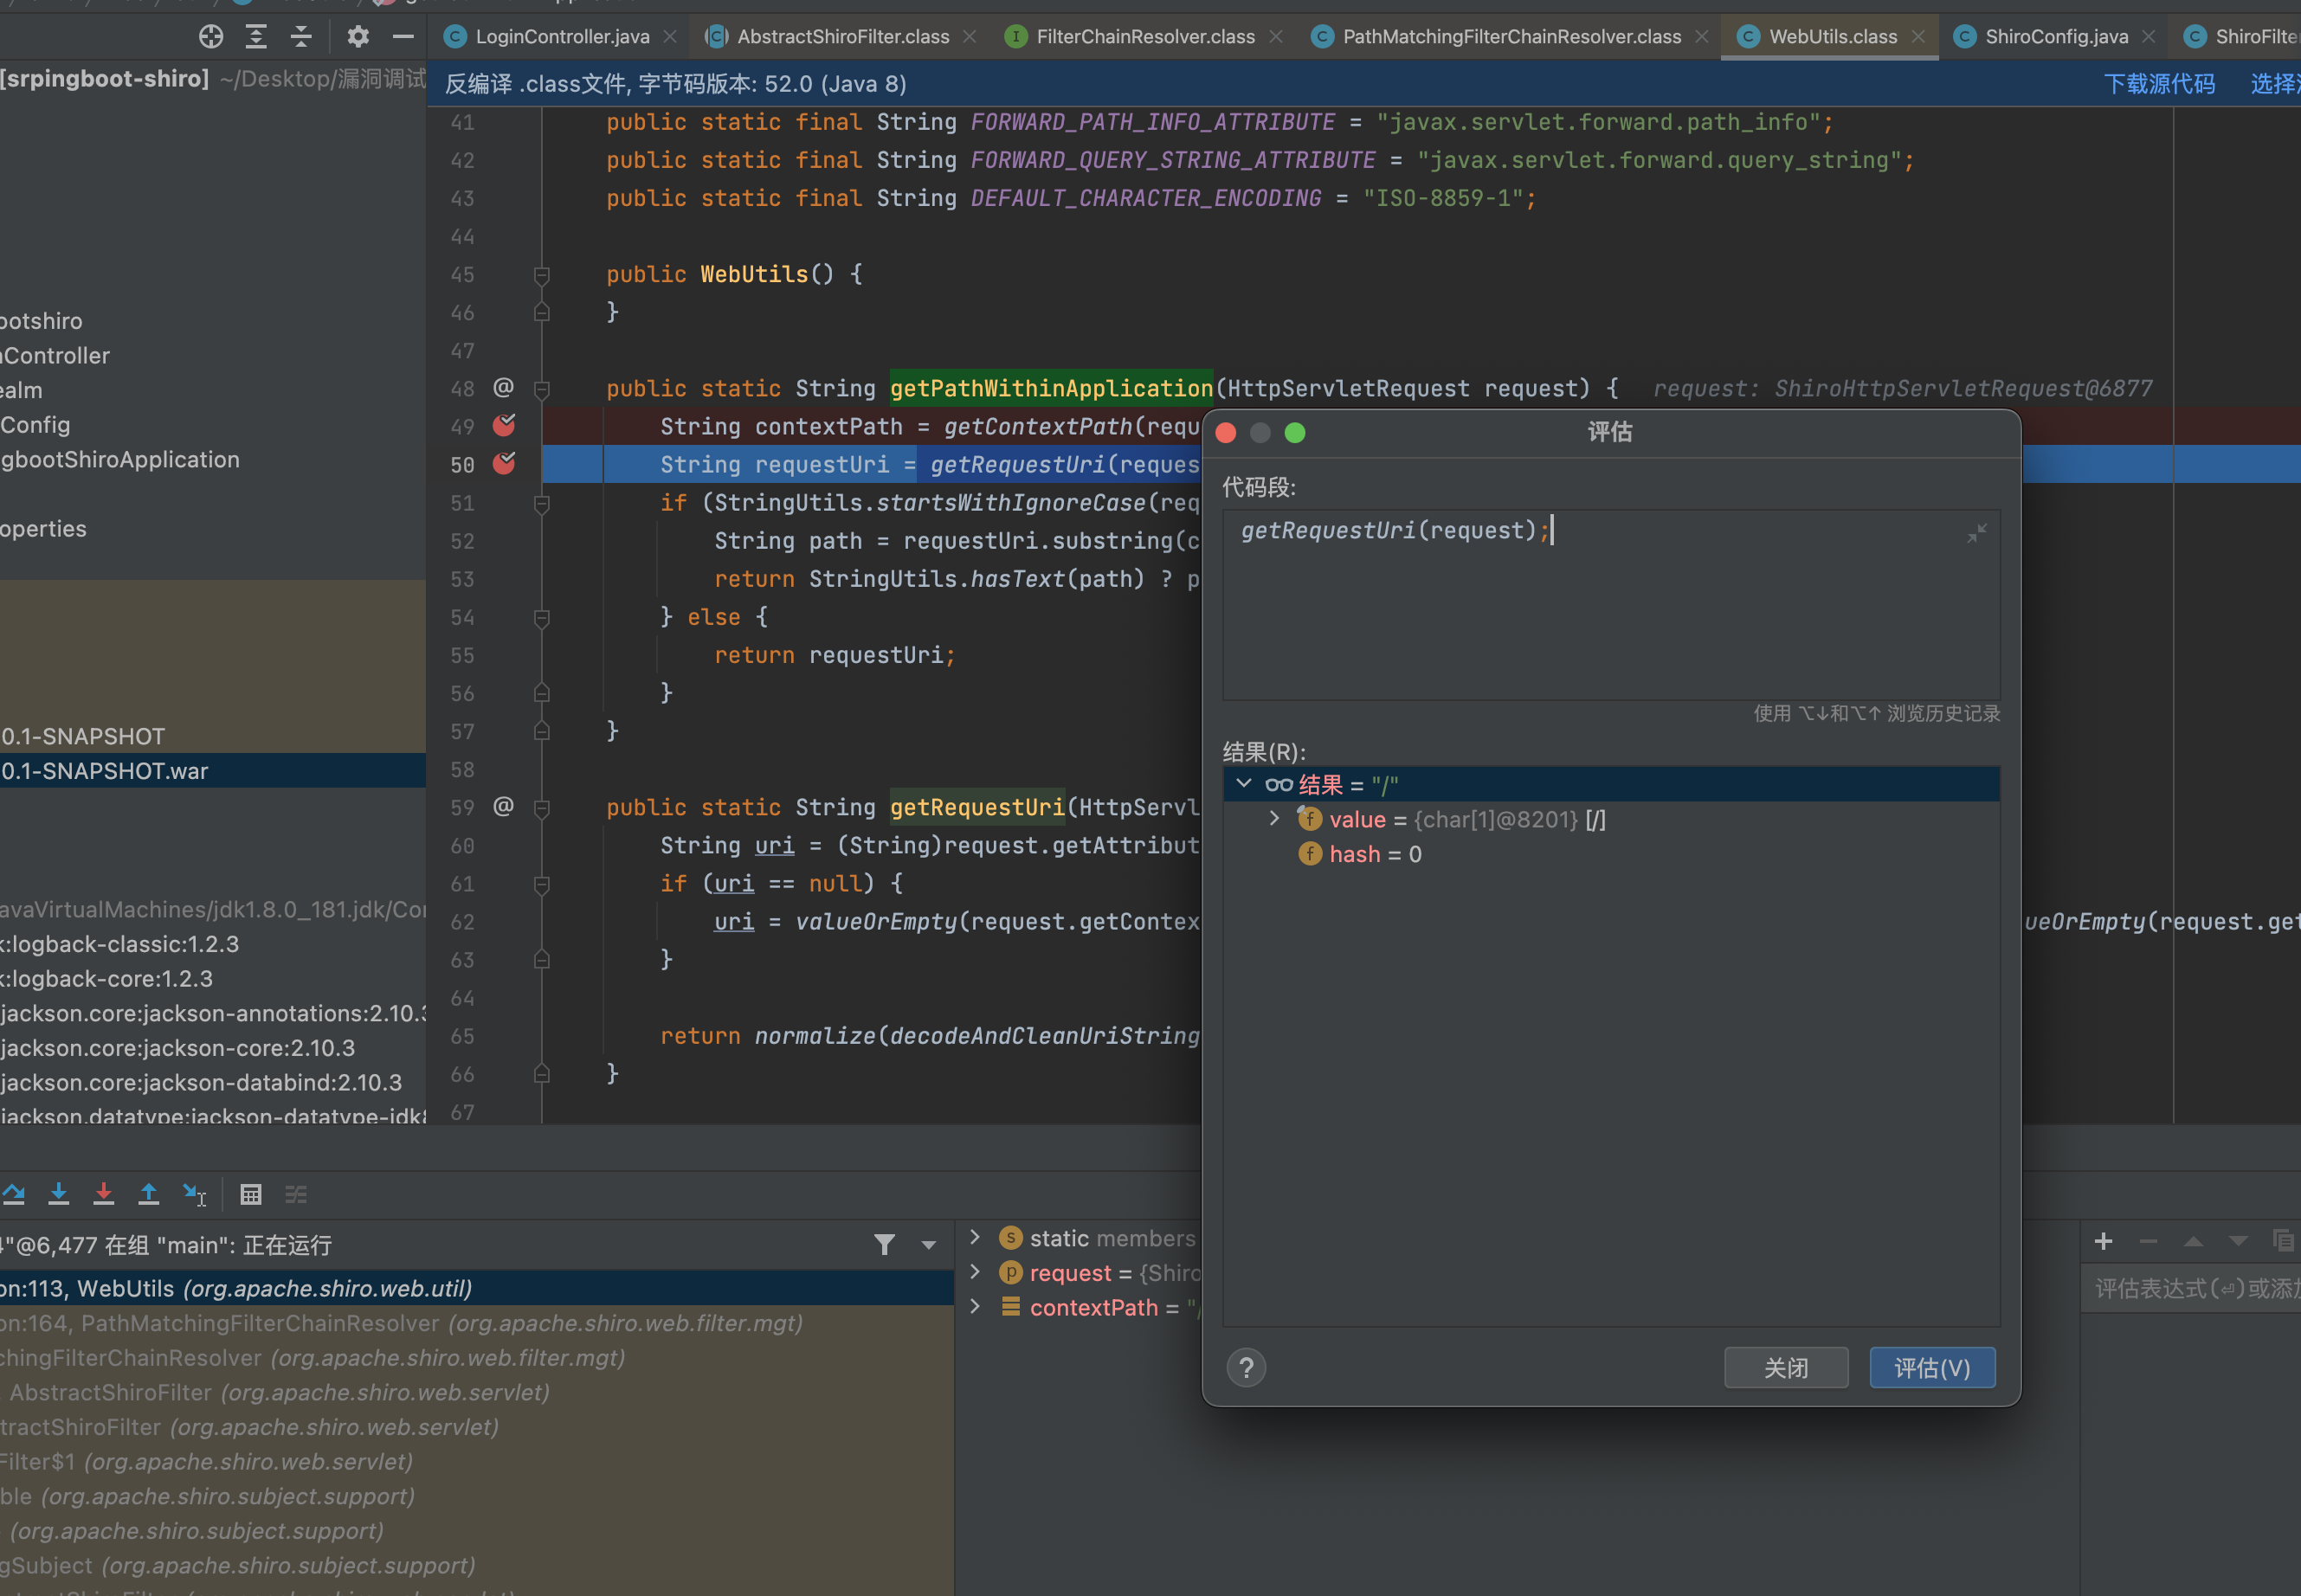
Task: Click the 关闭 close button in dialog
Action: (1786, 1367)
